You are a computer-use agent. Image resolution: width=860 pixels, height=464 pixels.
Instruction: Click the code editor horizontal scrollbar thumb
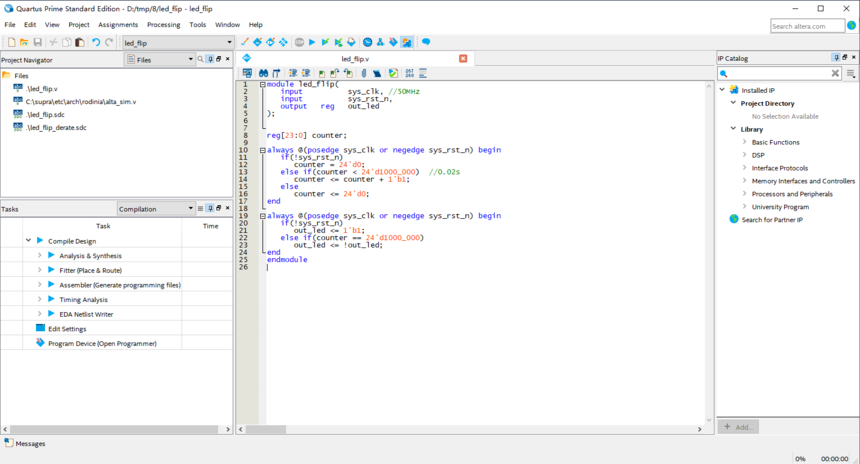(265, 429)
